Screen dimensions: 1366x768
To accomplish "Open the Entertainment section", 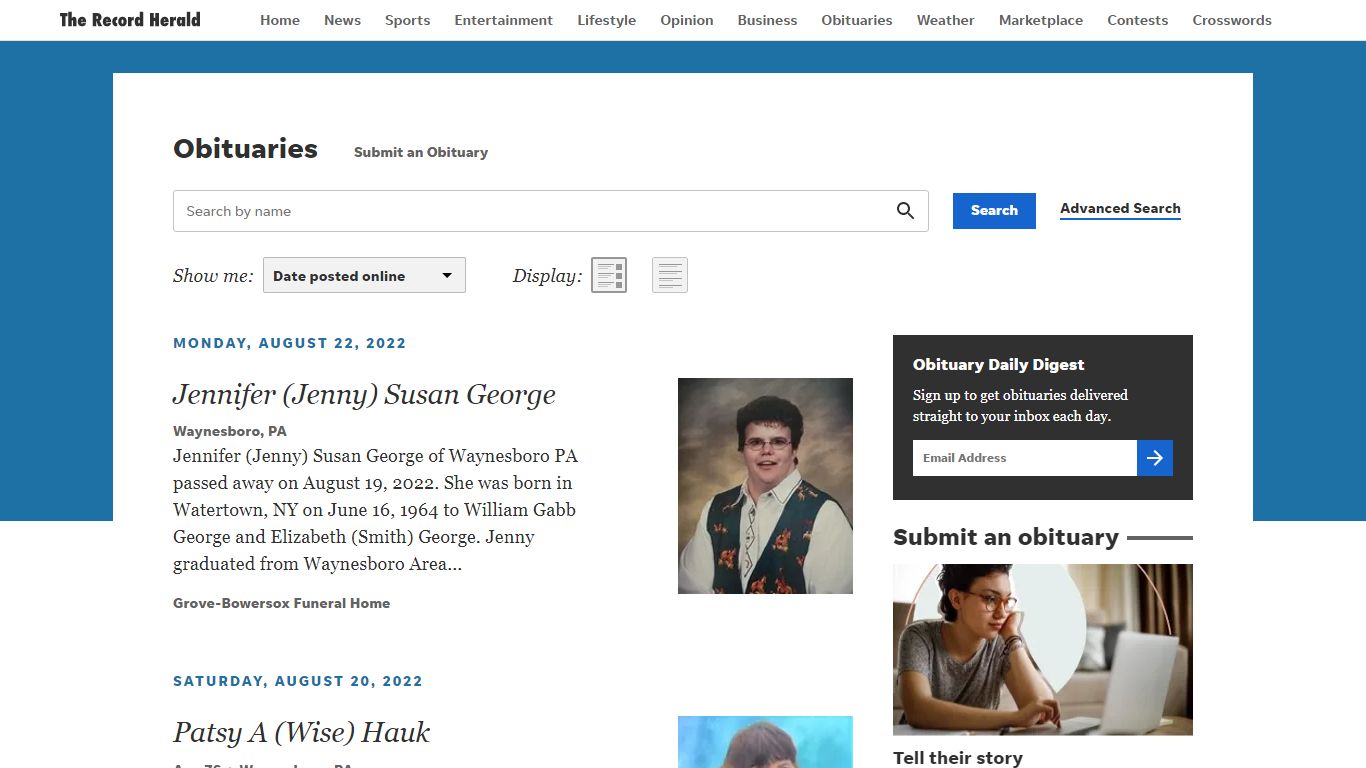I will click(x=503, y=20).
